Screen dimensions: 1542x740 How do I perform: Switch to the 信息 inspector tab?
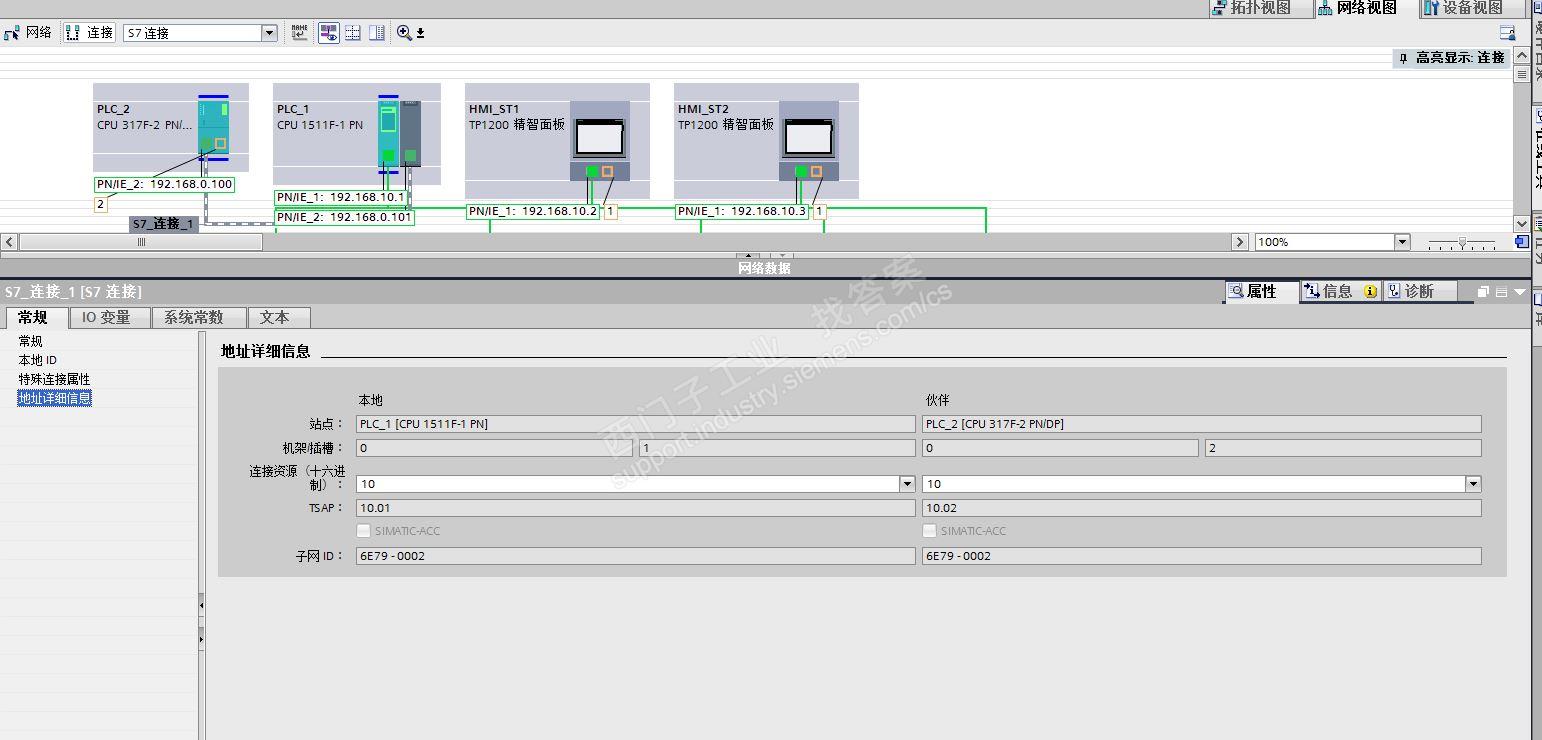(1339, 291)
